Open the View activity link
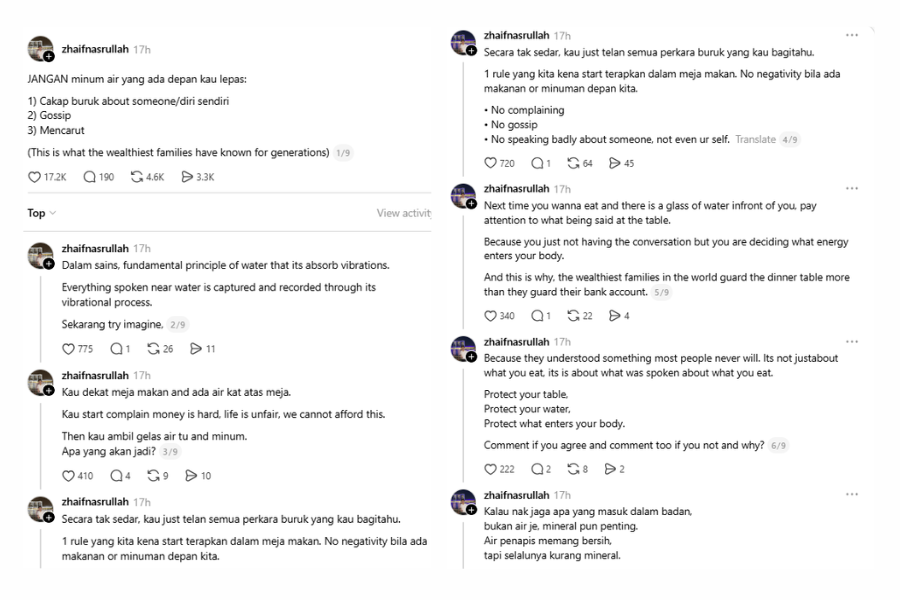 tap(403, 213)
